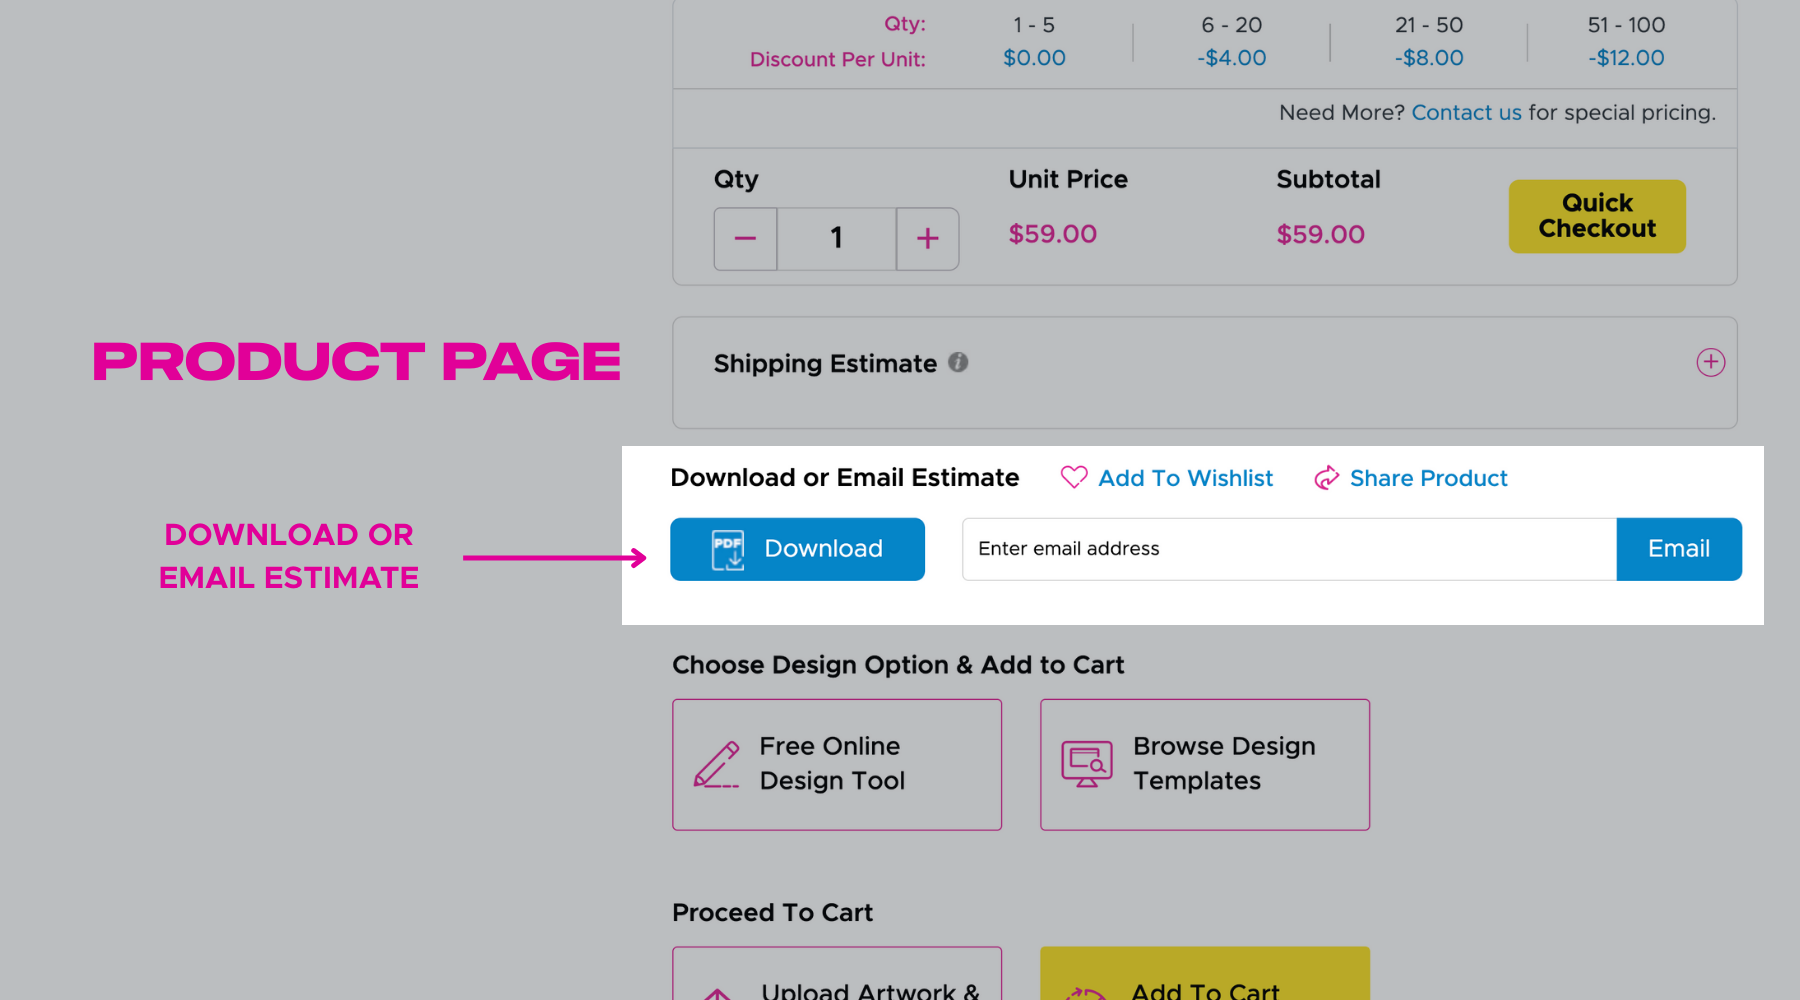Viewport: 1800px width, 1000px height.
Task: Select Browse Design Templates option
Action: (1205, 764)
